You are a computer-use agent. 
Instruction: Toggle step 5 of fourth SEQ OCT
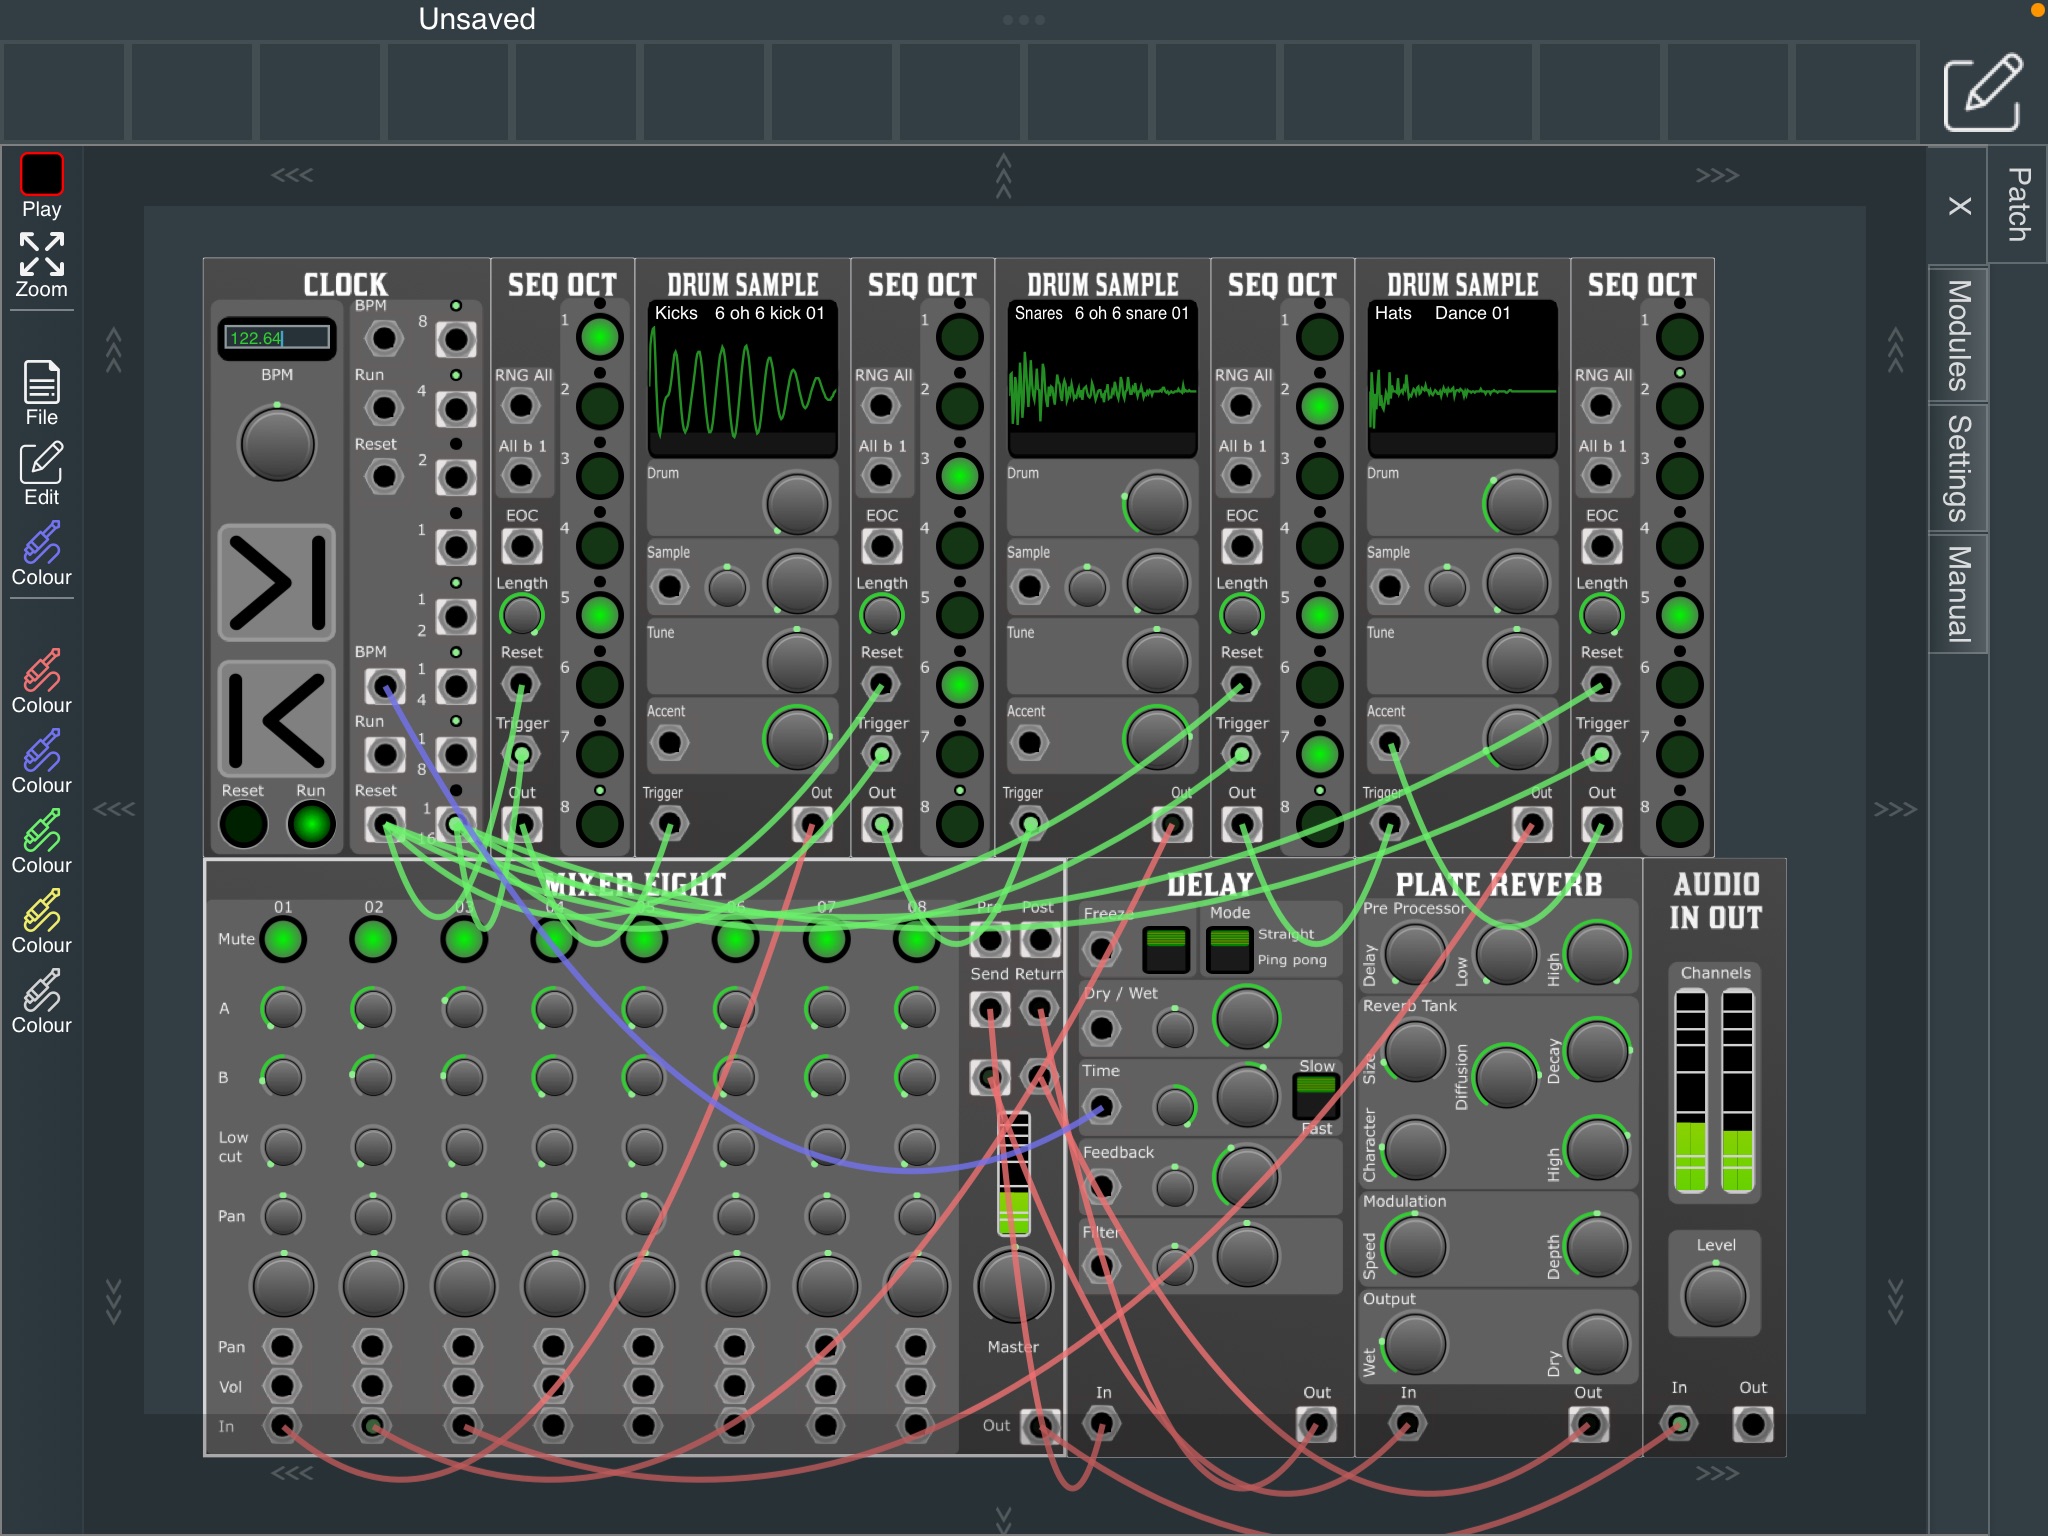(x=1679, y=615)
